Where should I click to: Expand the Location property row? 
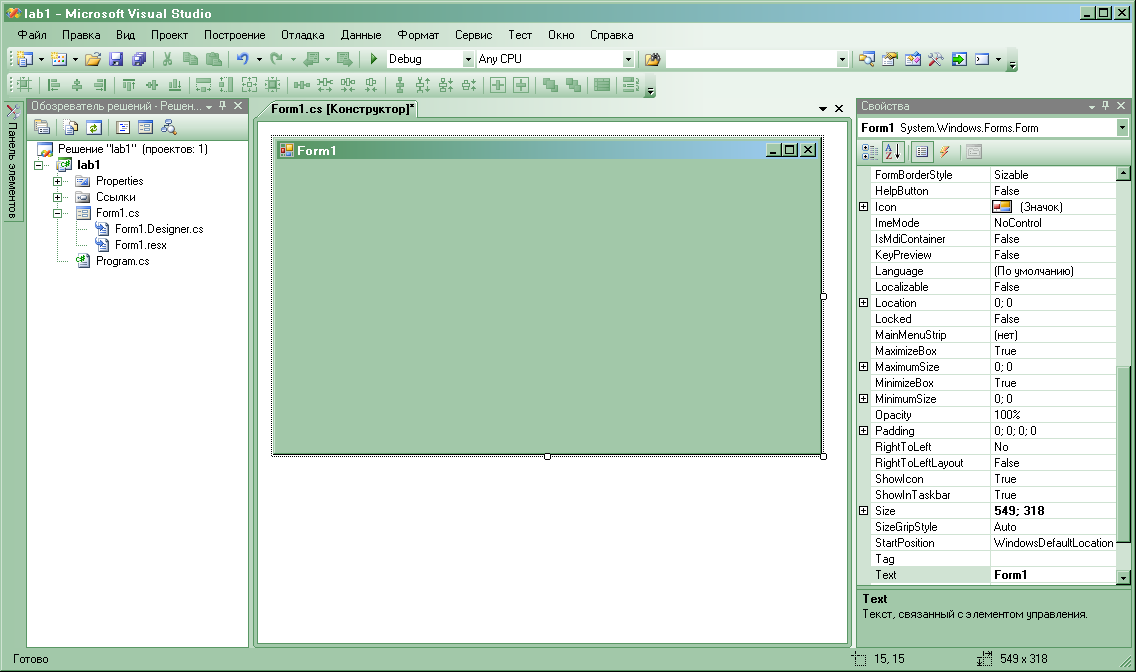click(864, 303)
